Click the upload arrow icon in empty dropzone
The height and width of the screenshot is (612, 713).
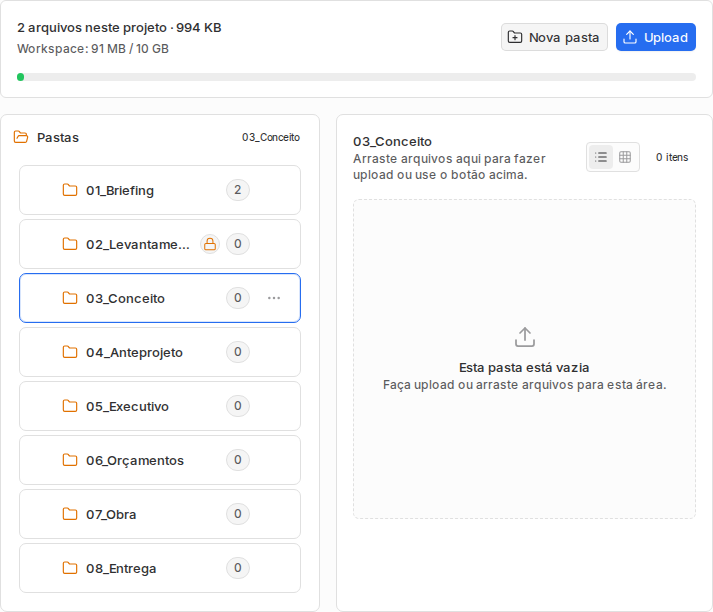coord(525,337)
